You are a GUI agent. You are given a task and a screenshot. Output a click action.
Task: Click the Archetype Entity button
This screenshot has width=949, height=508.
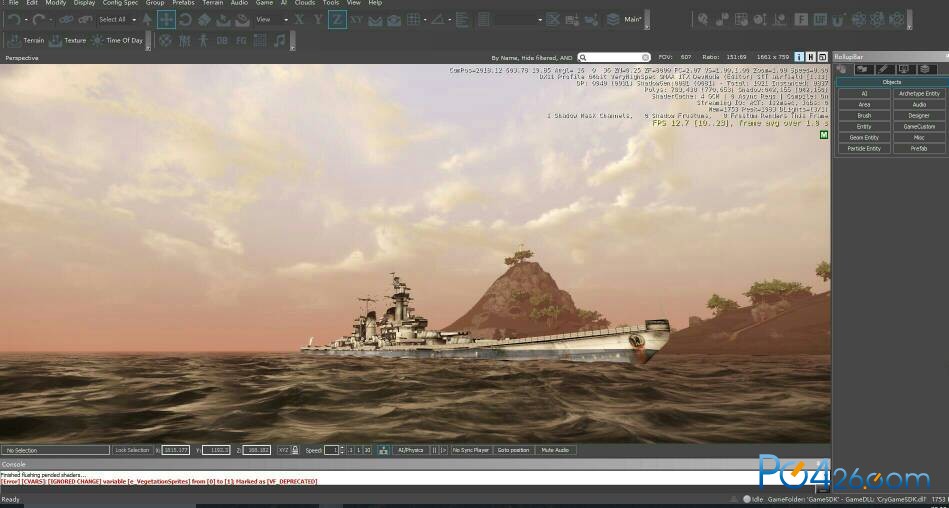point(919,94)
